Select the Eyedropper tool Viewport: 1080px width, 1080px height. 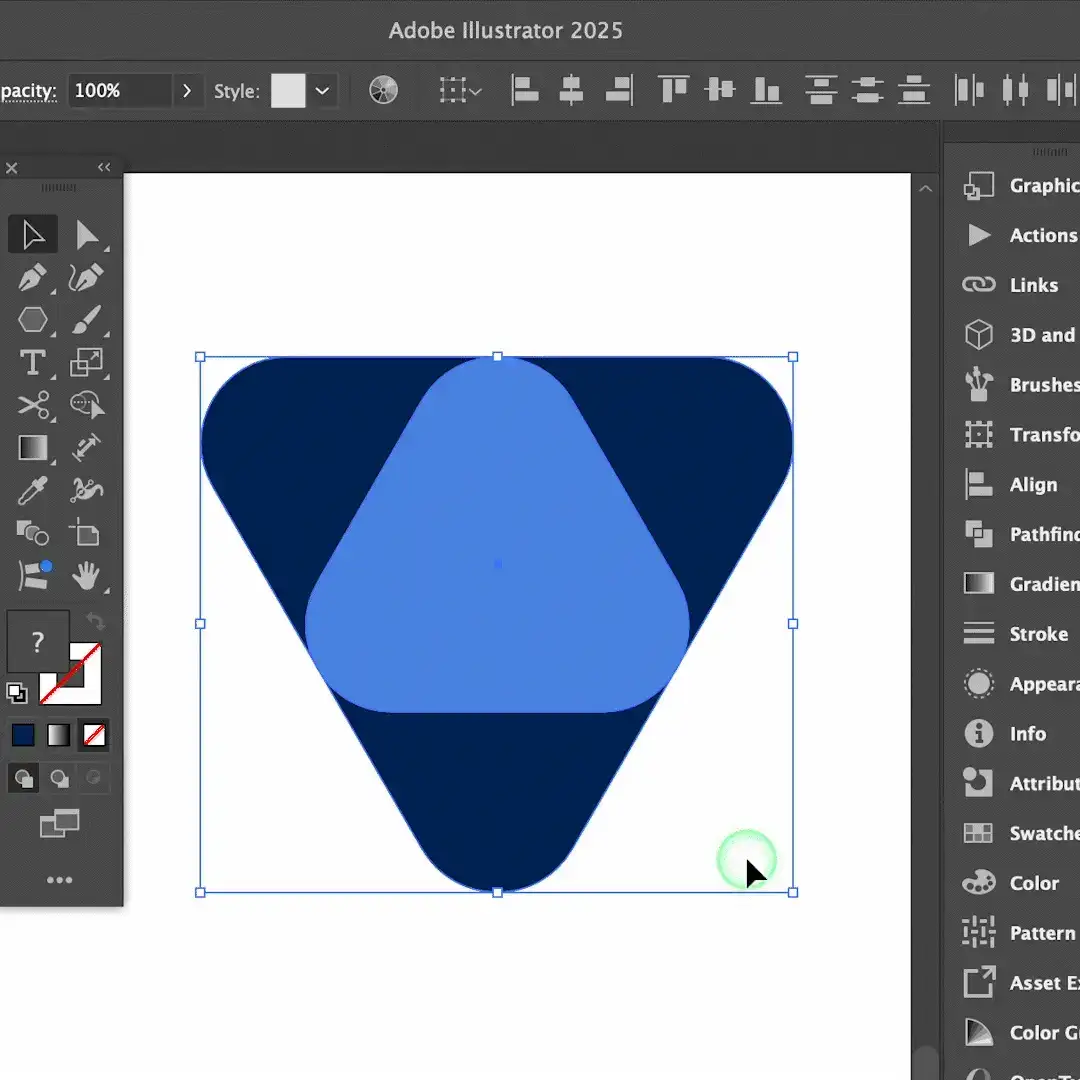click(x=33, y=490)
